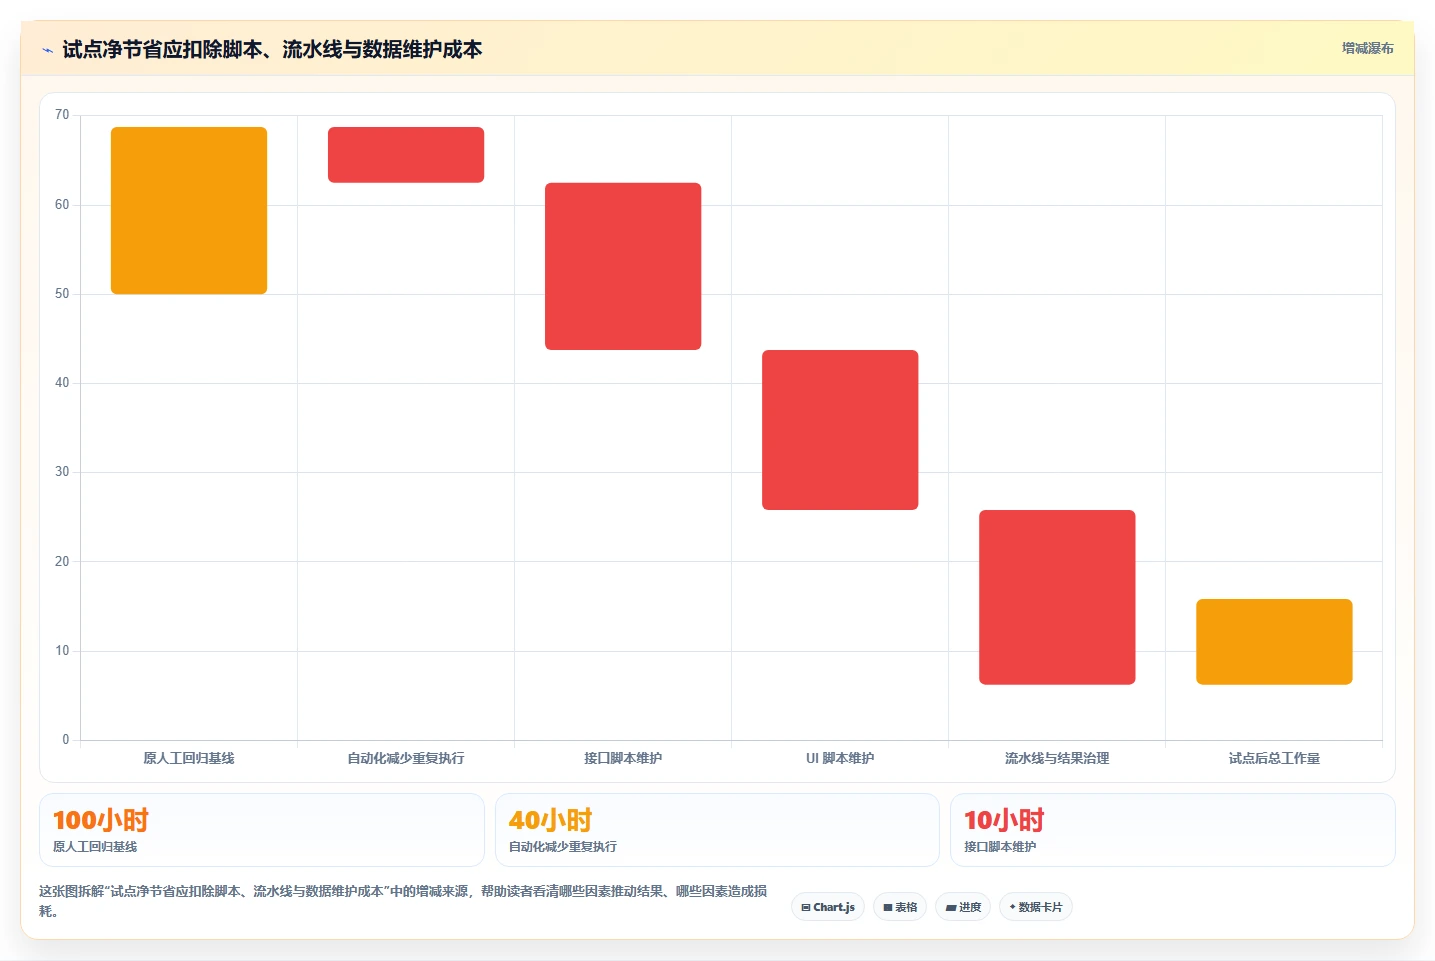The image size is (1435, 961).
Task: Click the y-axis value 40
Action: tap(62, 383)
